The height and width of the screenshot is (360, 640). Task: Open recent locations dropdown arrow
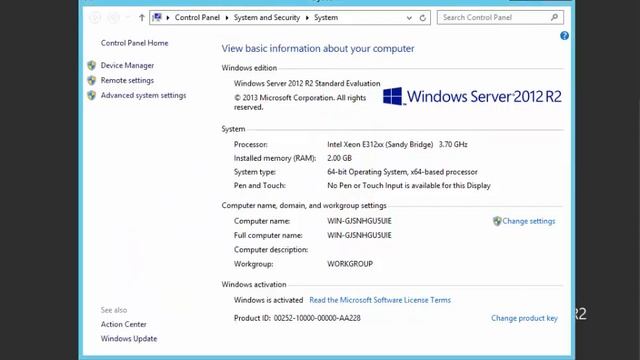coord(128,18)
